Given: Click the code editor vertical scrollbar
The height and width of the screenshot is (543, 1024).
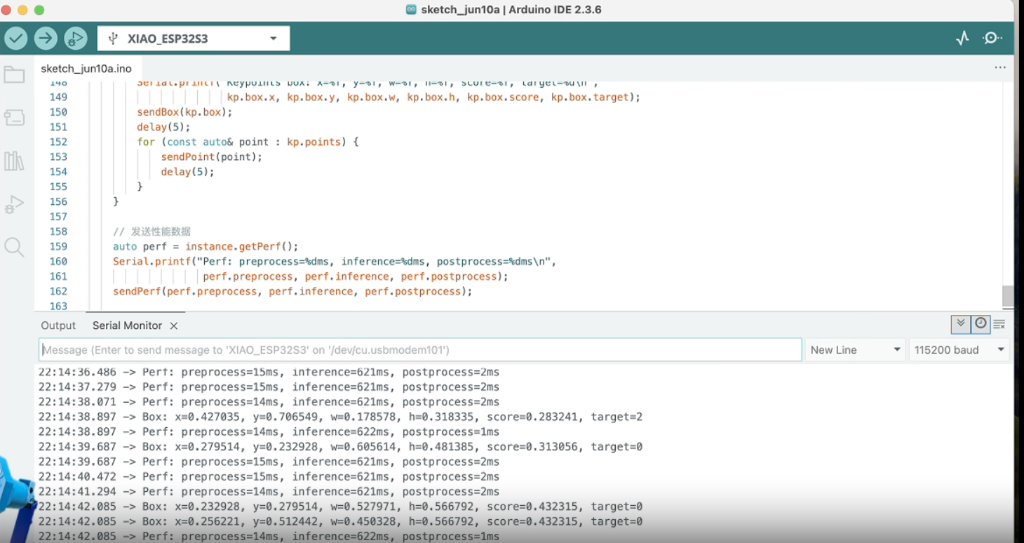Looking at the screenshot, I should pos(1008,297).
